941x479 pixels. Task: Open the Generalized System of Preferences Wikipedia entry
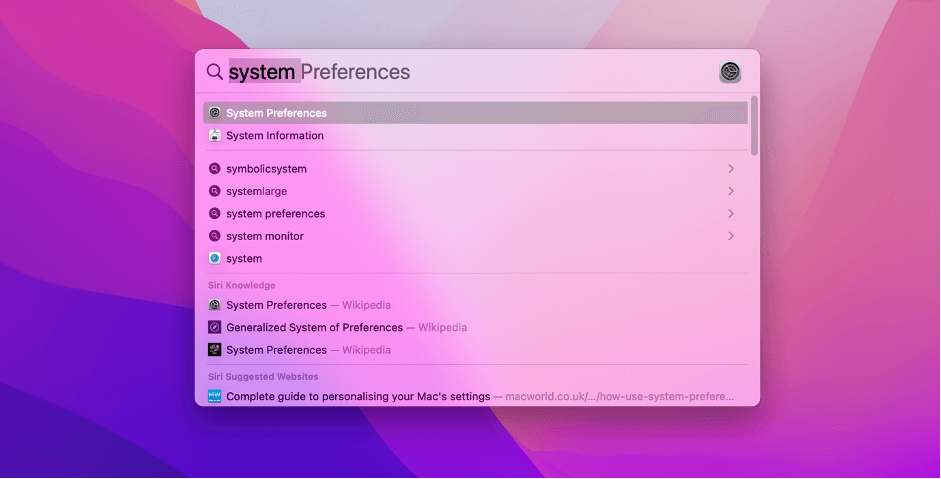314,327
